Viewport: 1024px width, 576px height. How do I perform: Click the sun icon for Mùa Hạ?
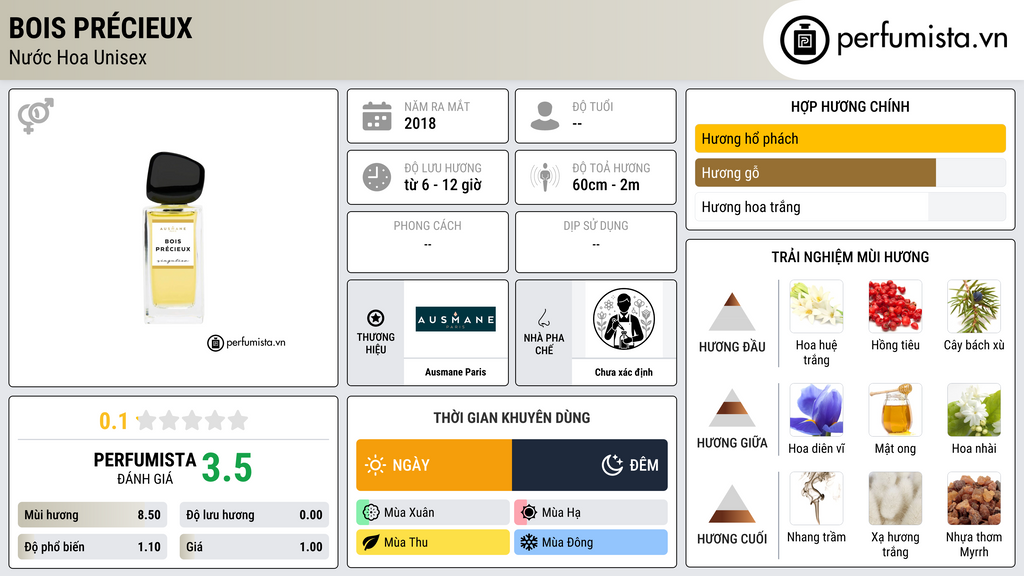(529, 513)
